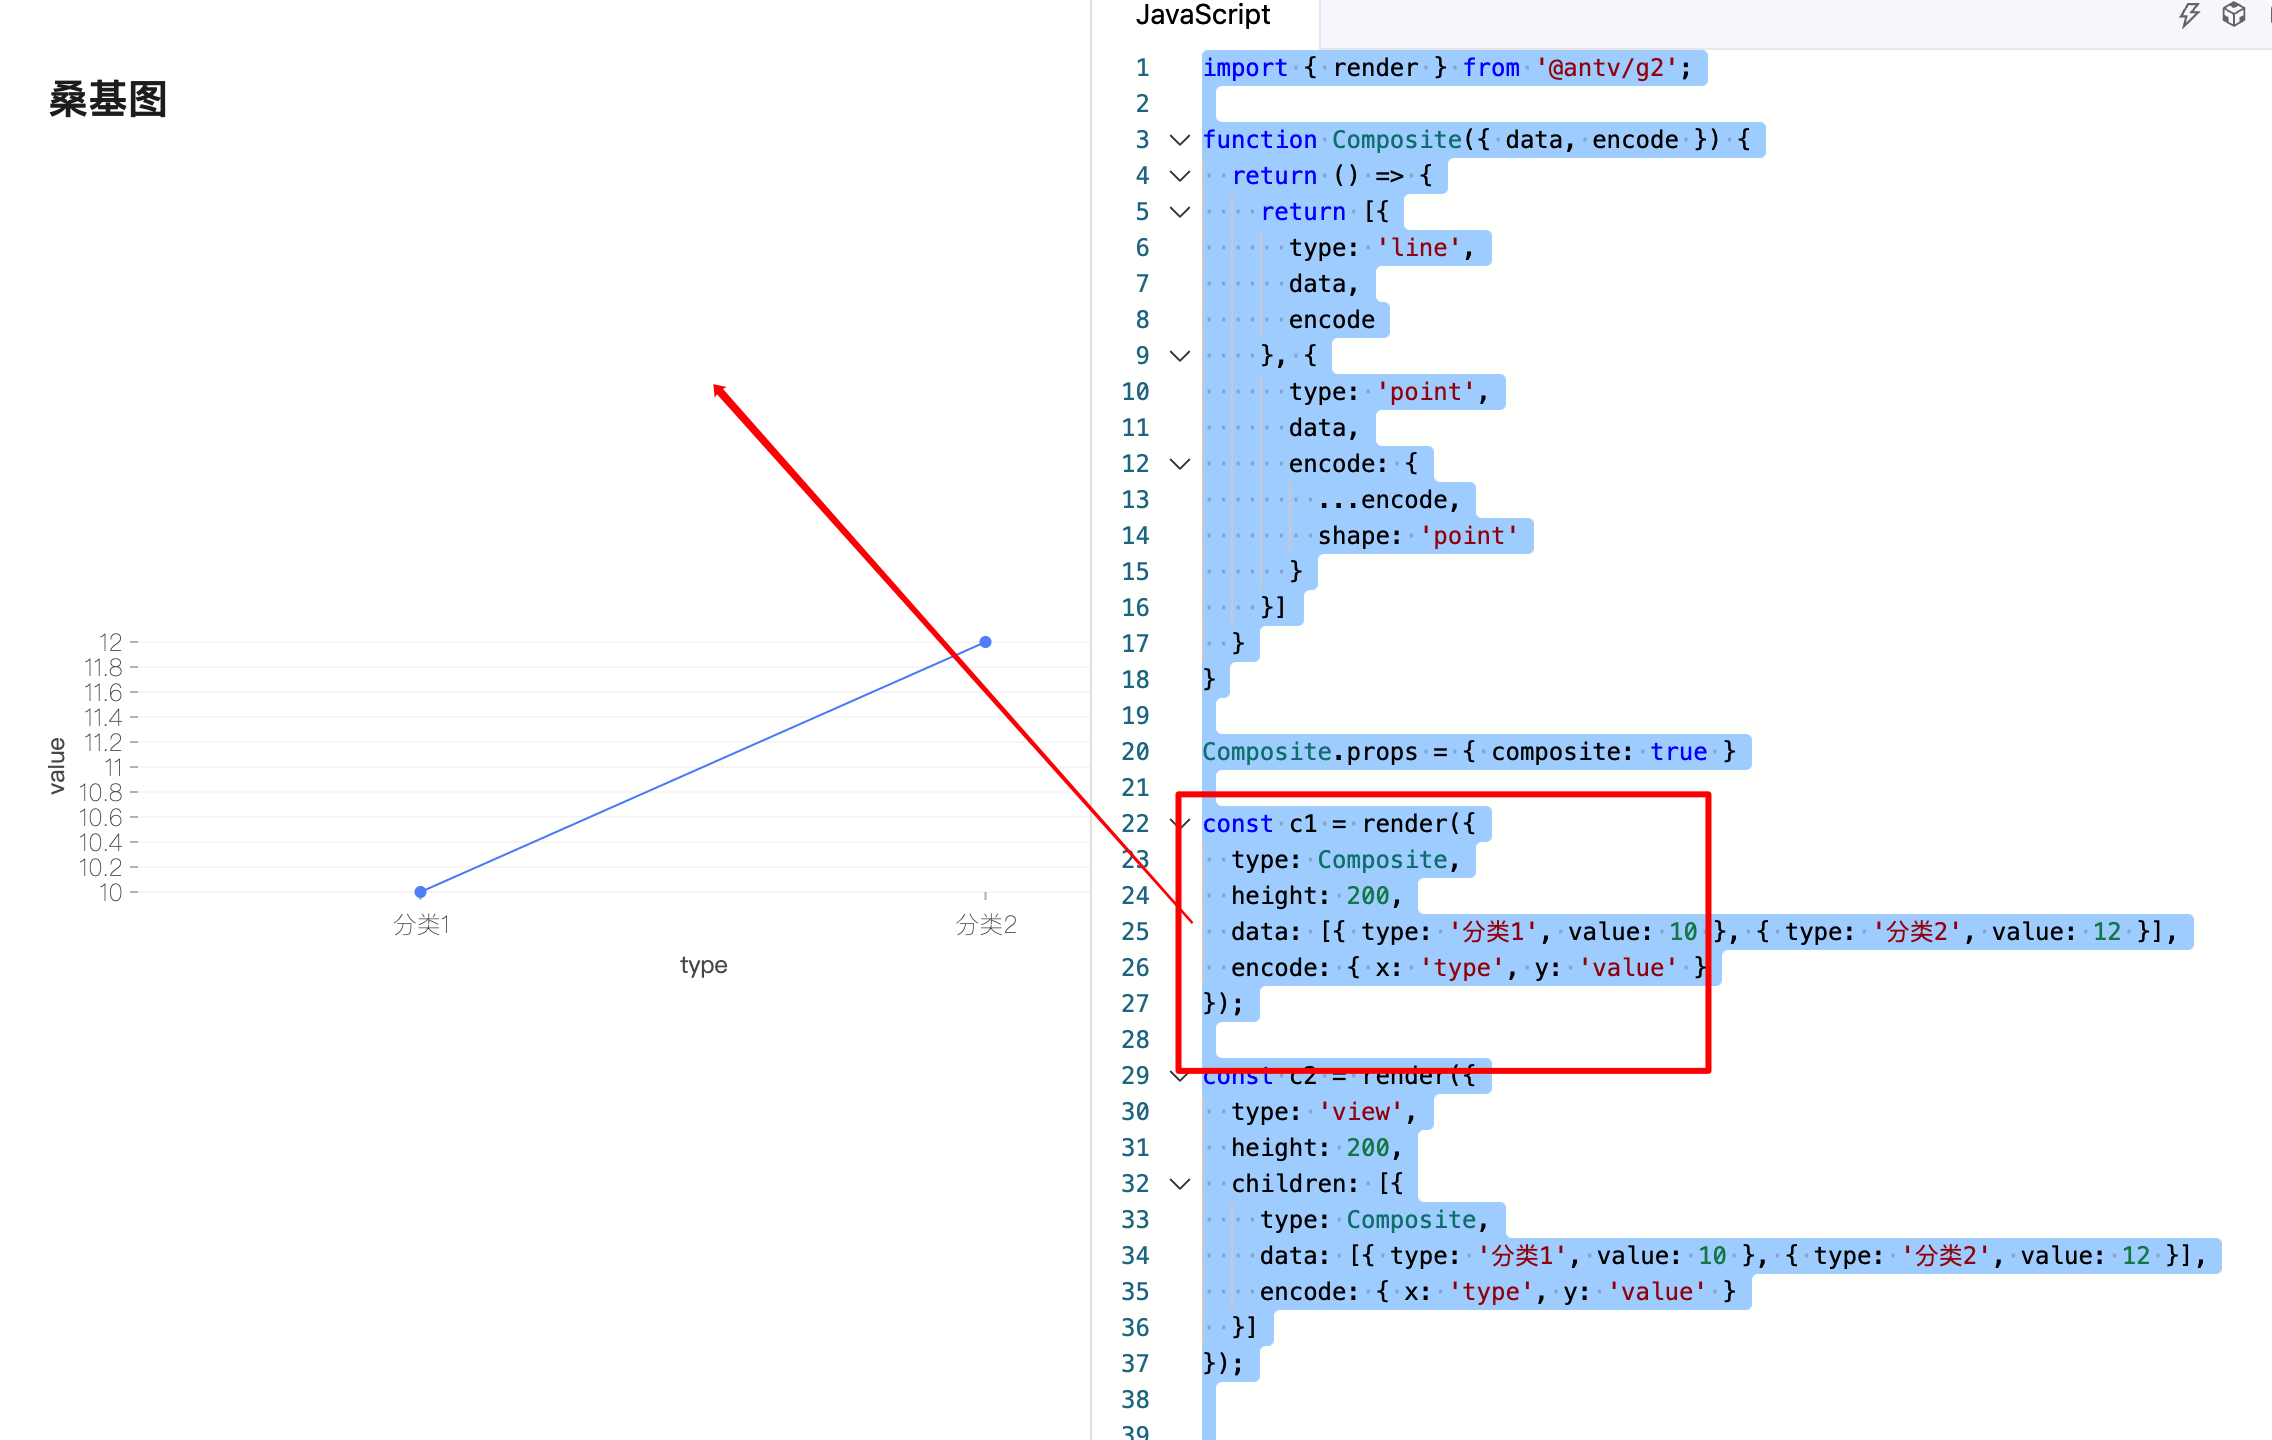The image size is (2272, 1440).
Task: Click Composite.props assignment line
Action: [x=1469, y=752]
